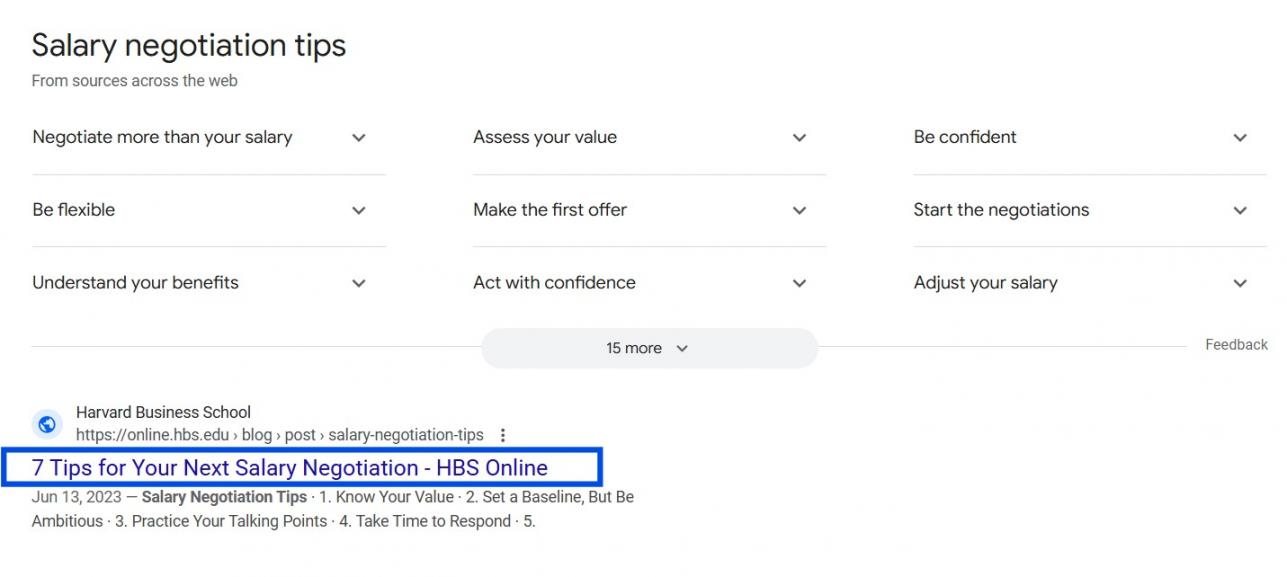
Task: Open "7 Tips for Your Next Salary Negotiation" result
Action: pos(290,468)
